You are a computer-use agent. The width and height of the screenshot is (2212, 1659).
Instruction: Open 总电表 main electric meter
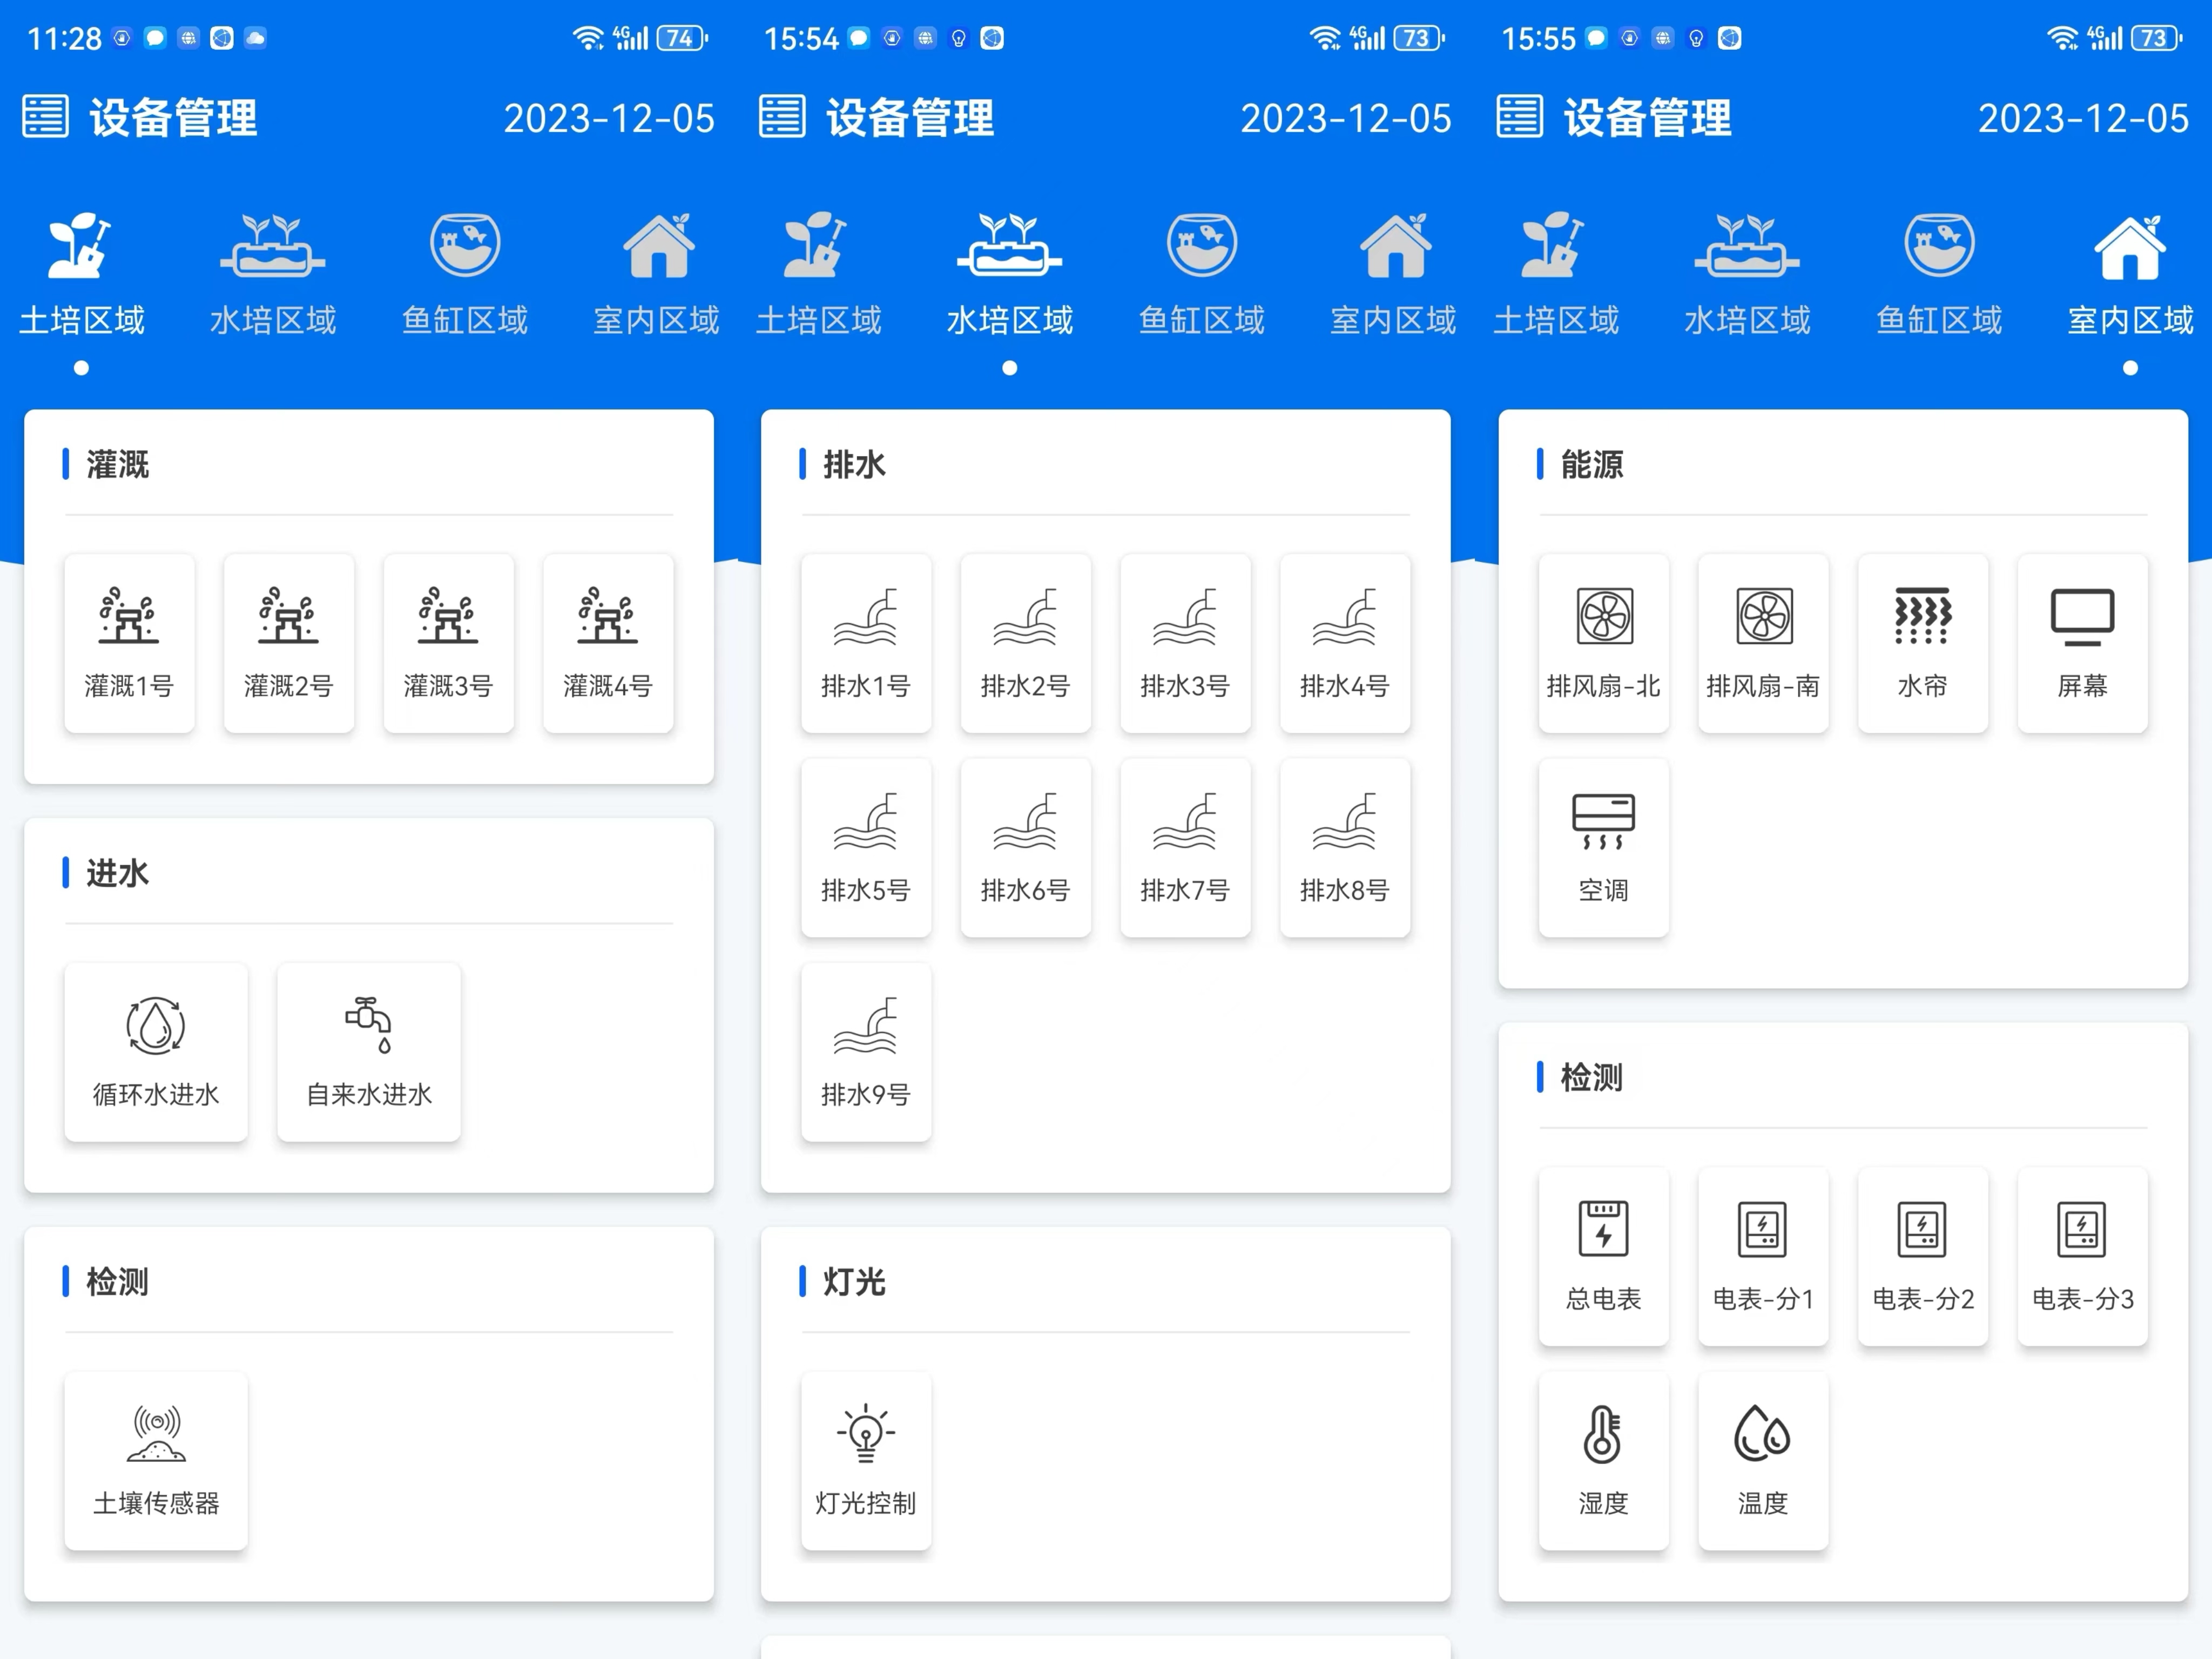click(x=1604, y=1256)
